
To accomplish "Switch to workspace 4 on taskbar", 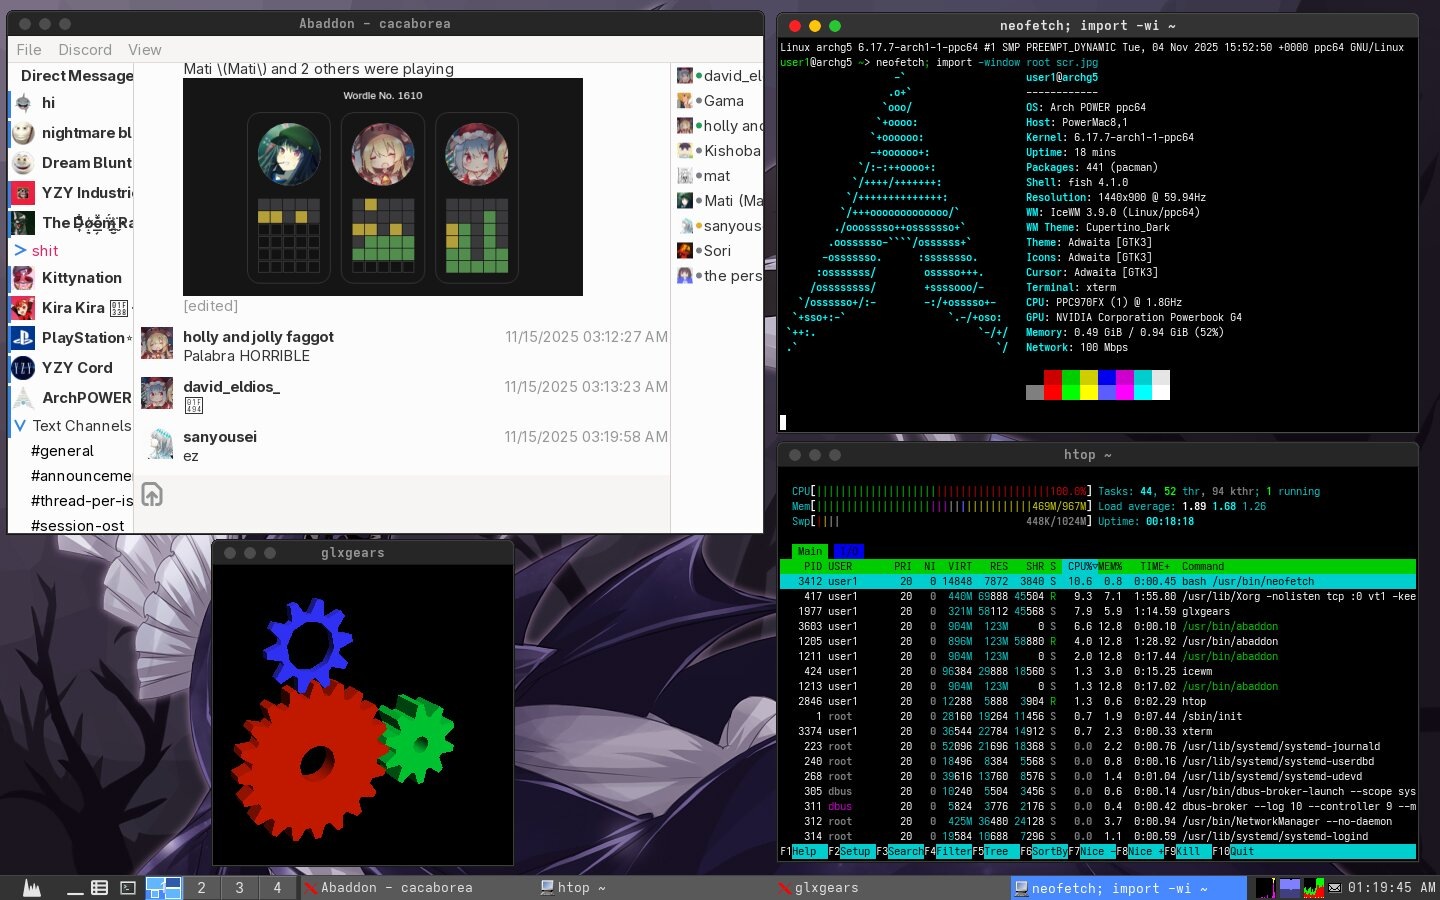I will 277,887.
